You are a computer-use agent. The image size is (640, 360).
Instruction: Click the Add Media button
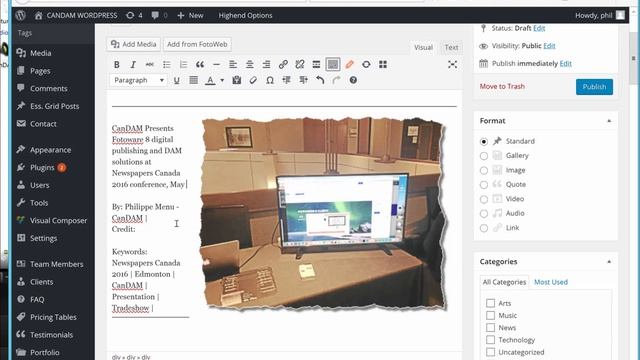133,44
